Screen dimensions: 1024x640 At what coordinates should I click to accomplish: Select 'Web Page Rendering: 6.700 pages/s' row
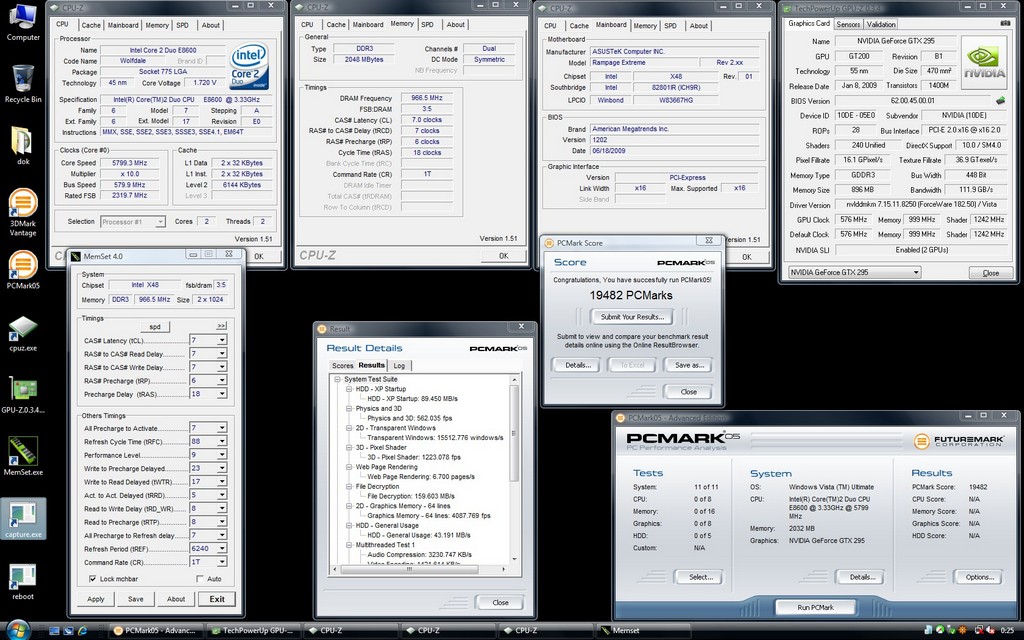421,477
